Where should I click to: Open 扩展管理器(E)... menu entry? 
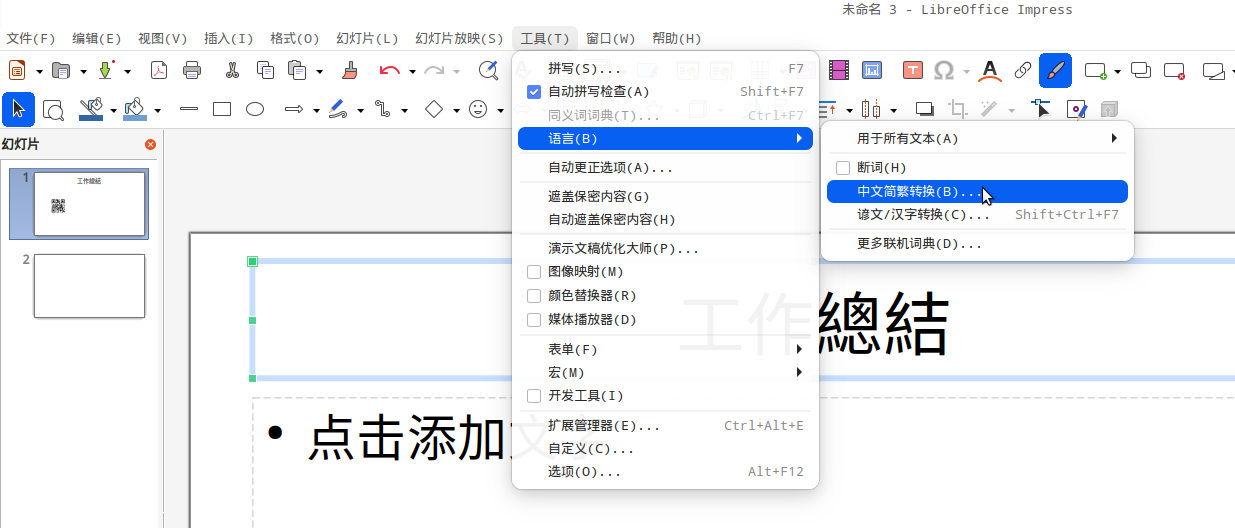point(665,425)
